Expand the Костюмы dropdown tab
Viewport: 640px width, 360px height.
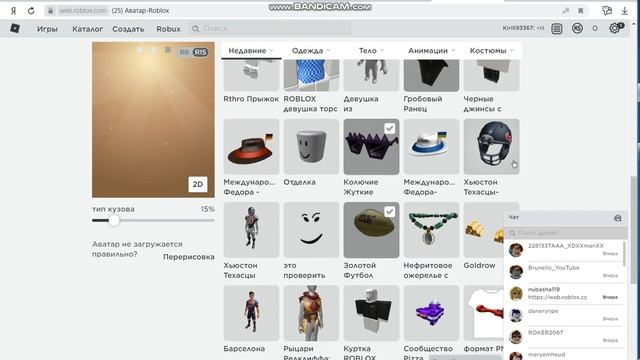[491, 51]
